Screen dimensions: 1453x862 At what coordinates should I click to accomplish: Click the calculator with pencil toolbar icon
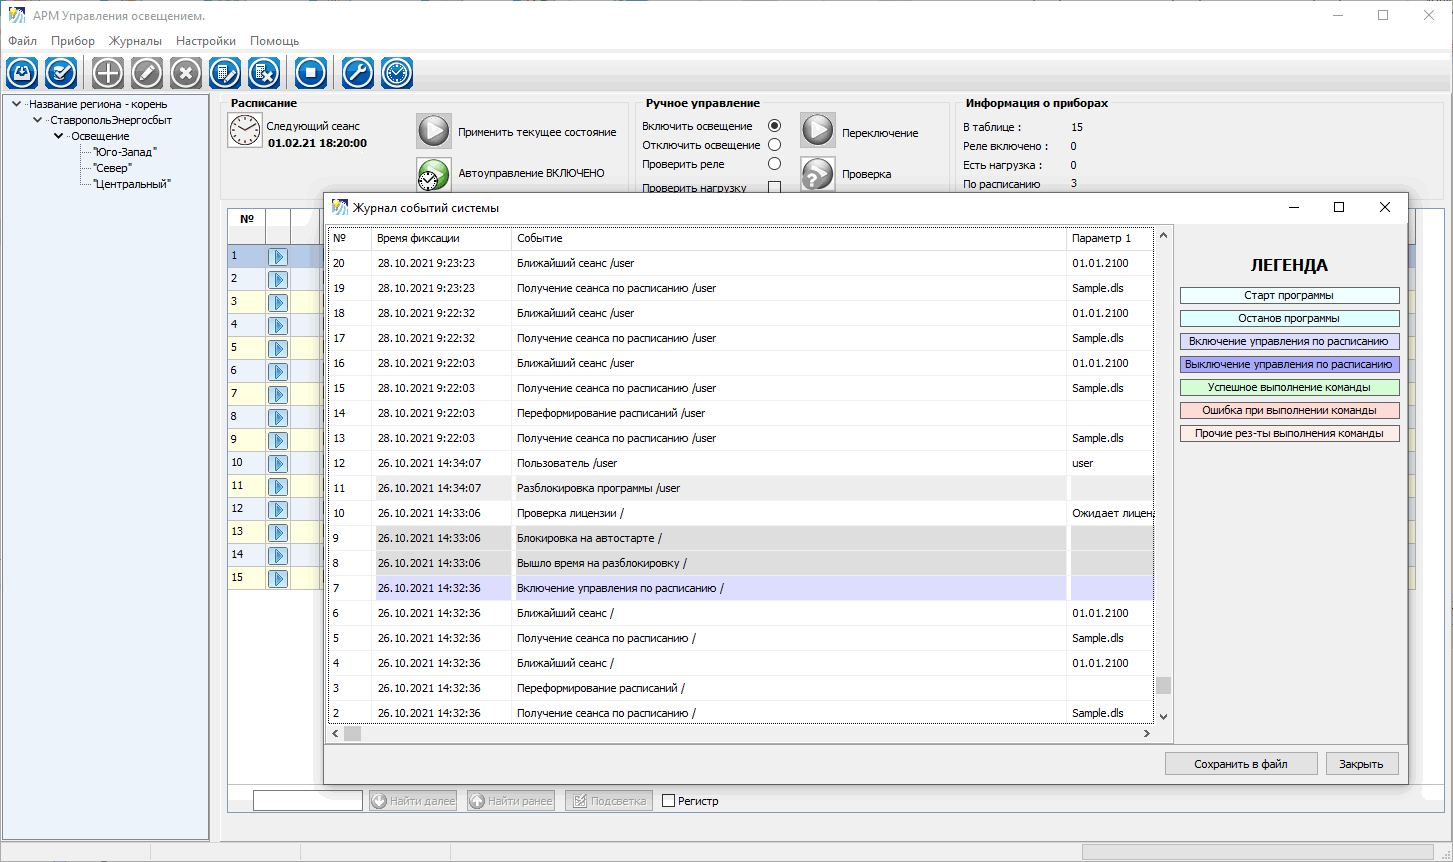(x=225, y=73)
